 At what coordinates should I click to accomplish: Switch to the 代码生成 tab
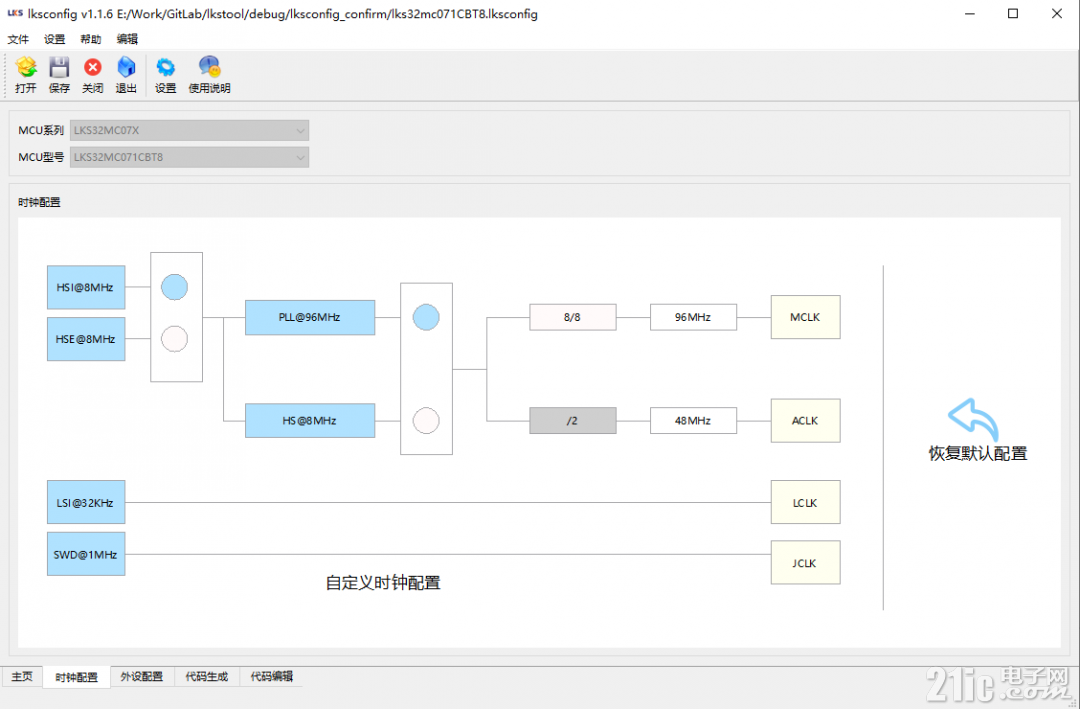(x=207, y=677)
